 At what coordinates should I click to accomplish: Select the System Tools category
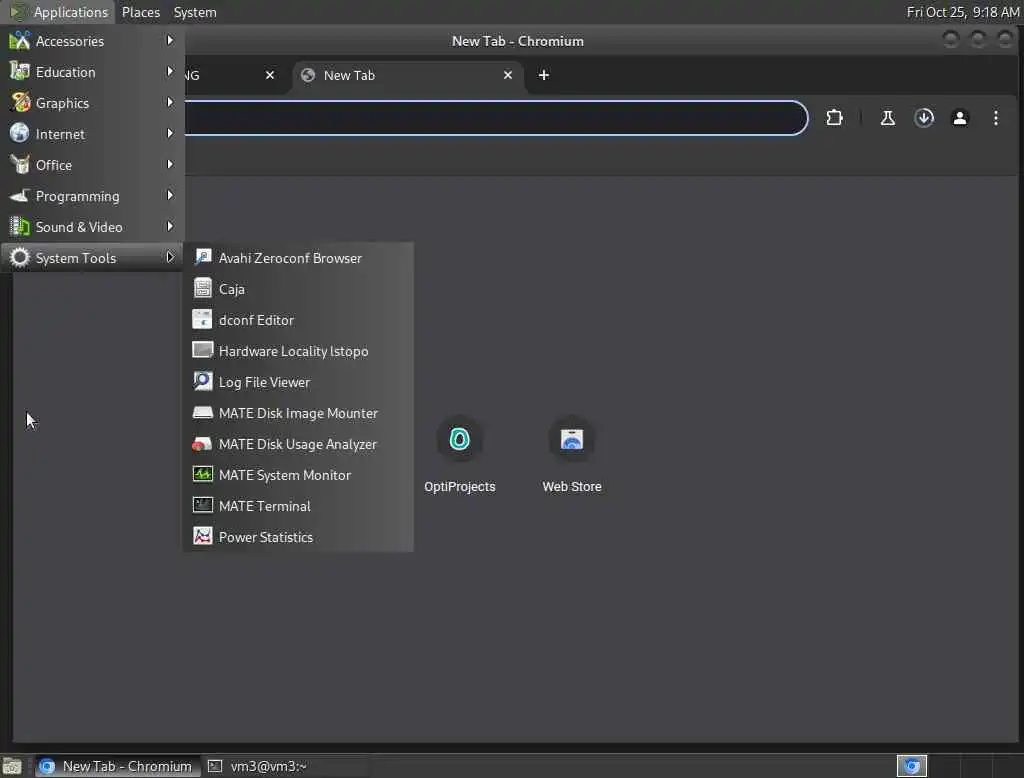click(92, 258)
